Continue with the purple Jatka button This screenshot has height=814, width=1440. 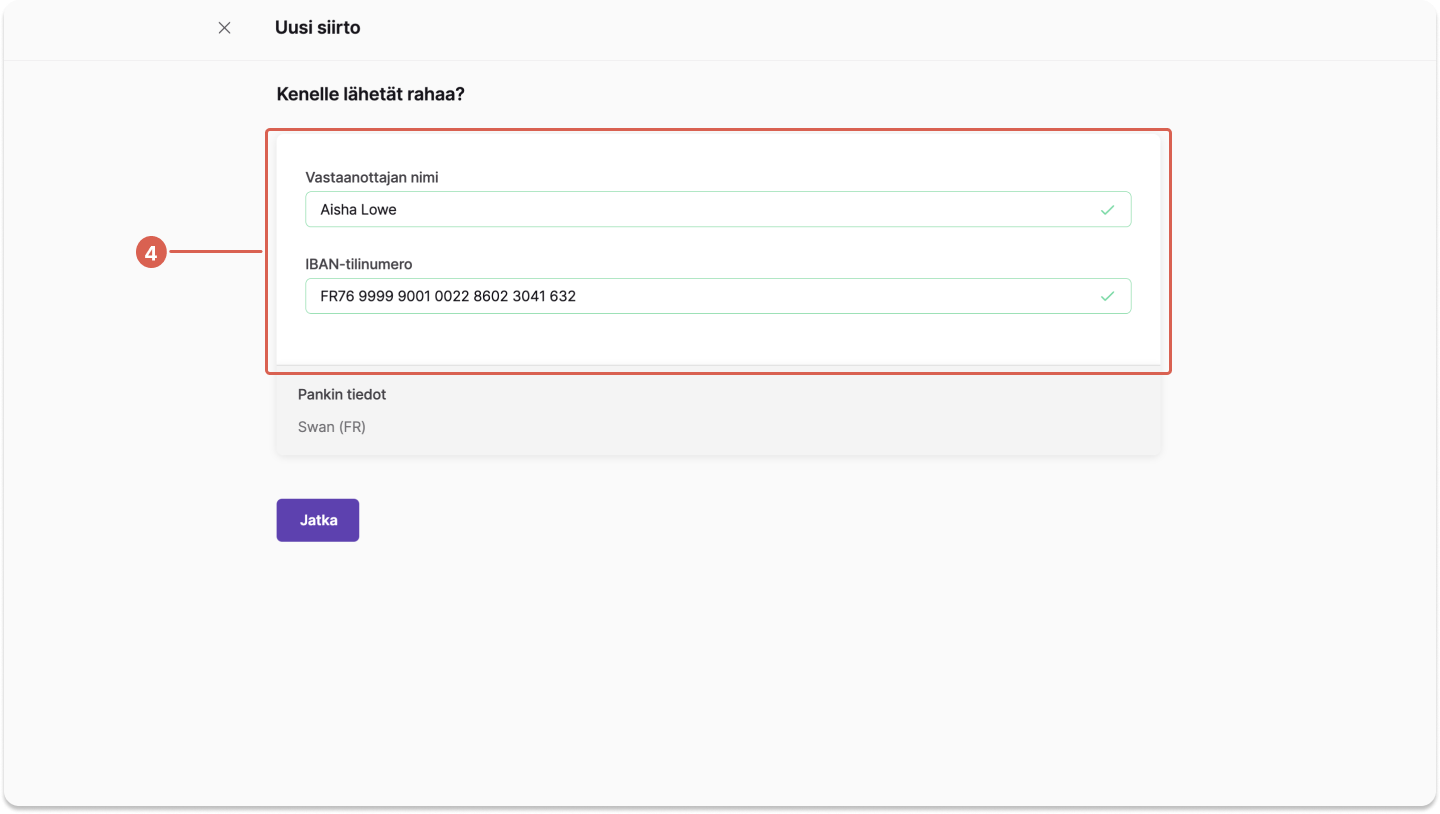click(x=318, y=520)
